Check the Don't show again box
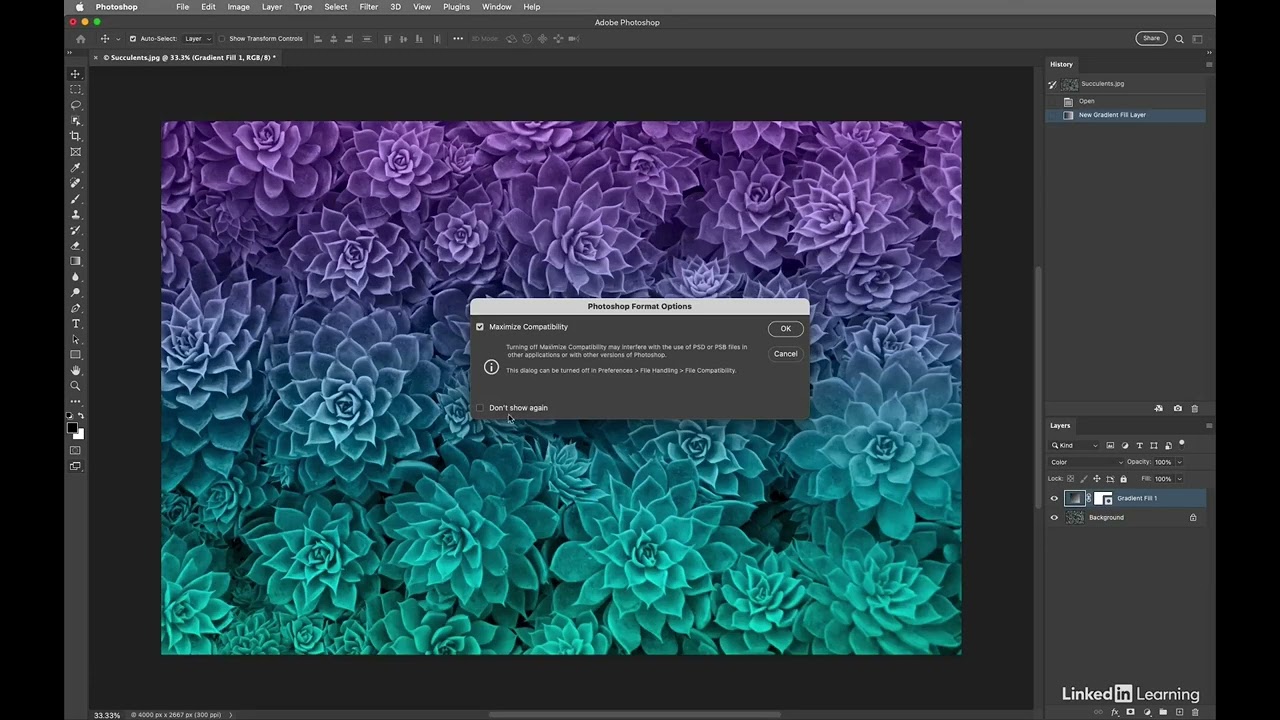The height and width of the screenshot is (720, 1280). click(x=480, y=408)
